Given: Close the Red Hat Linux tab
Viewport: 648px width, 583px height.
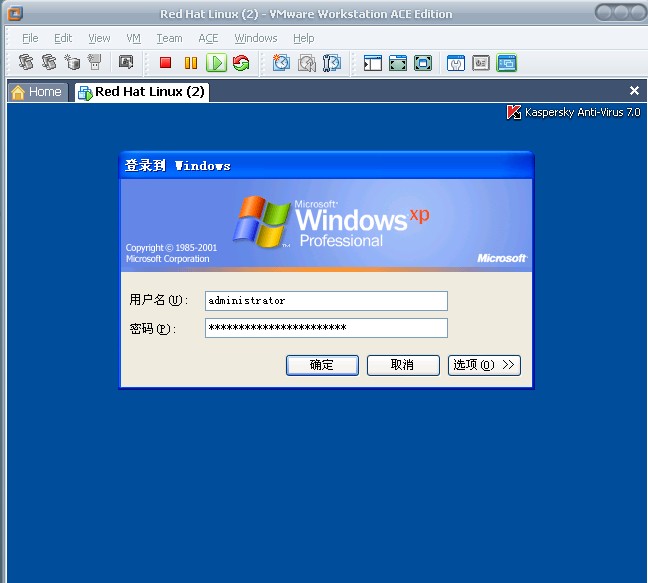Looking at the screenshot, I should tap(634, 90).
